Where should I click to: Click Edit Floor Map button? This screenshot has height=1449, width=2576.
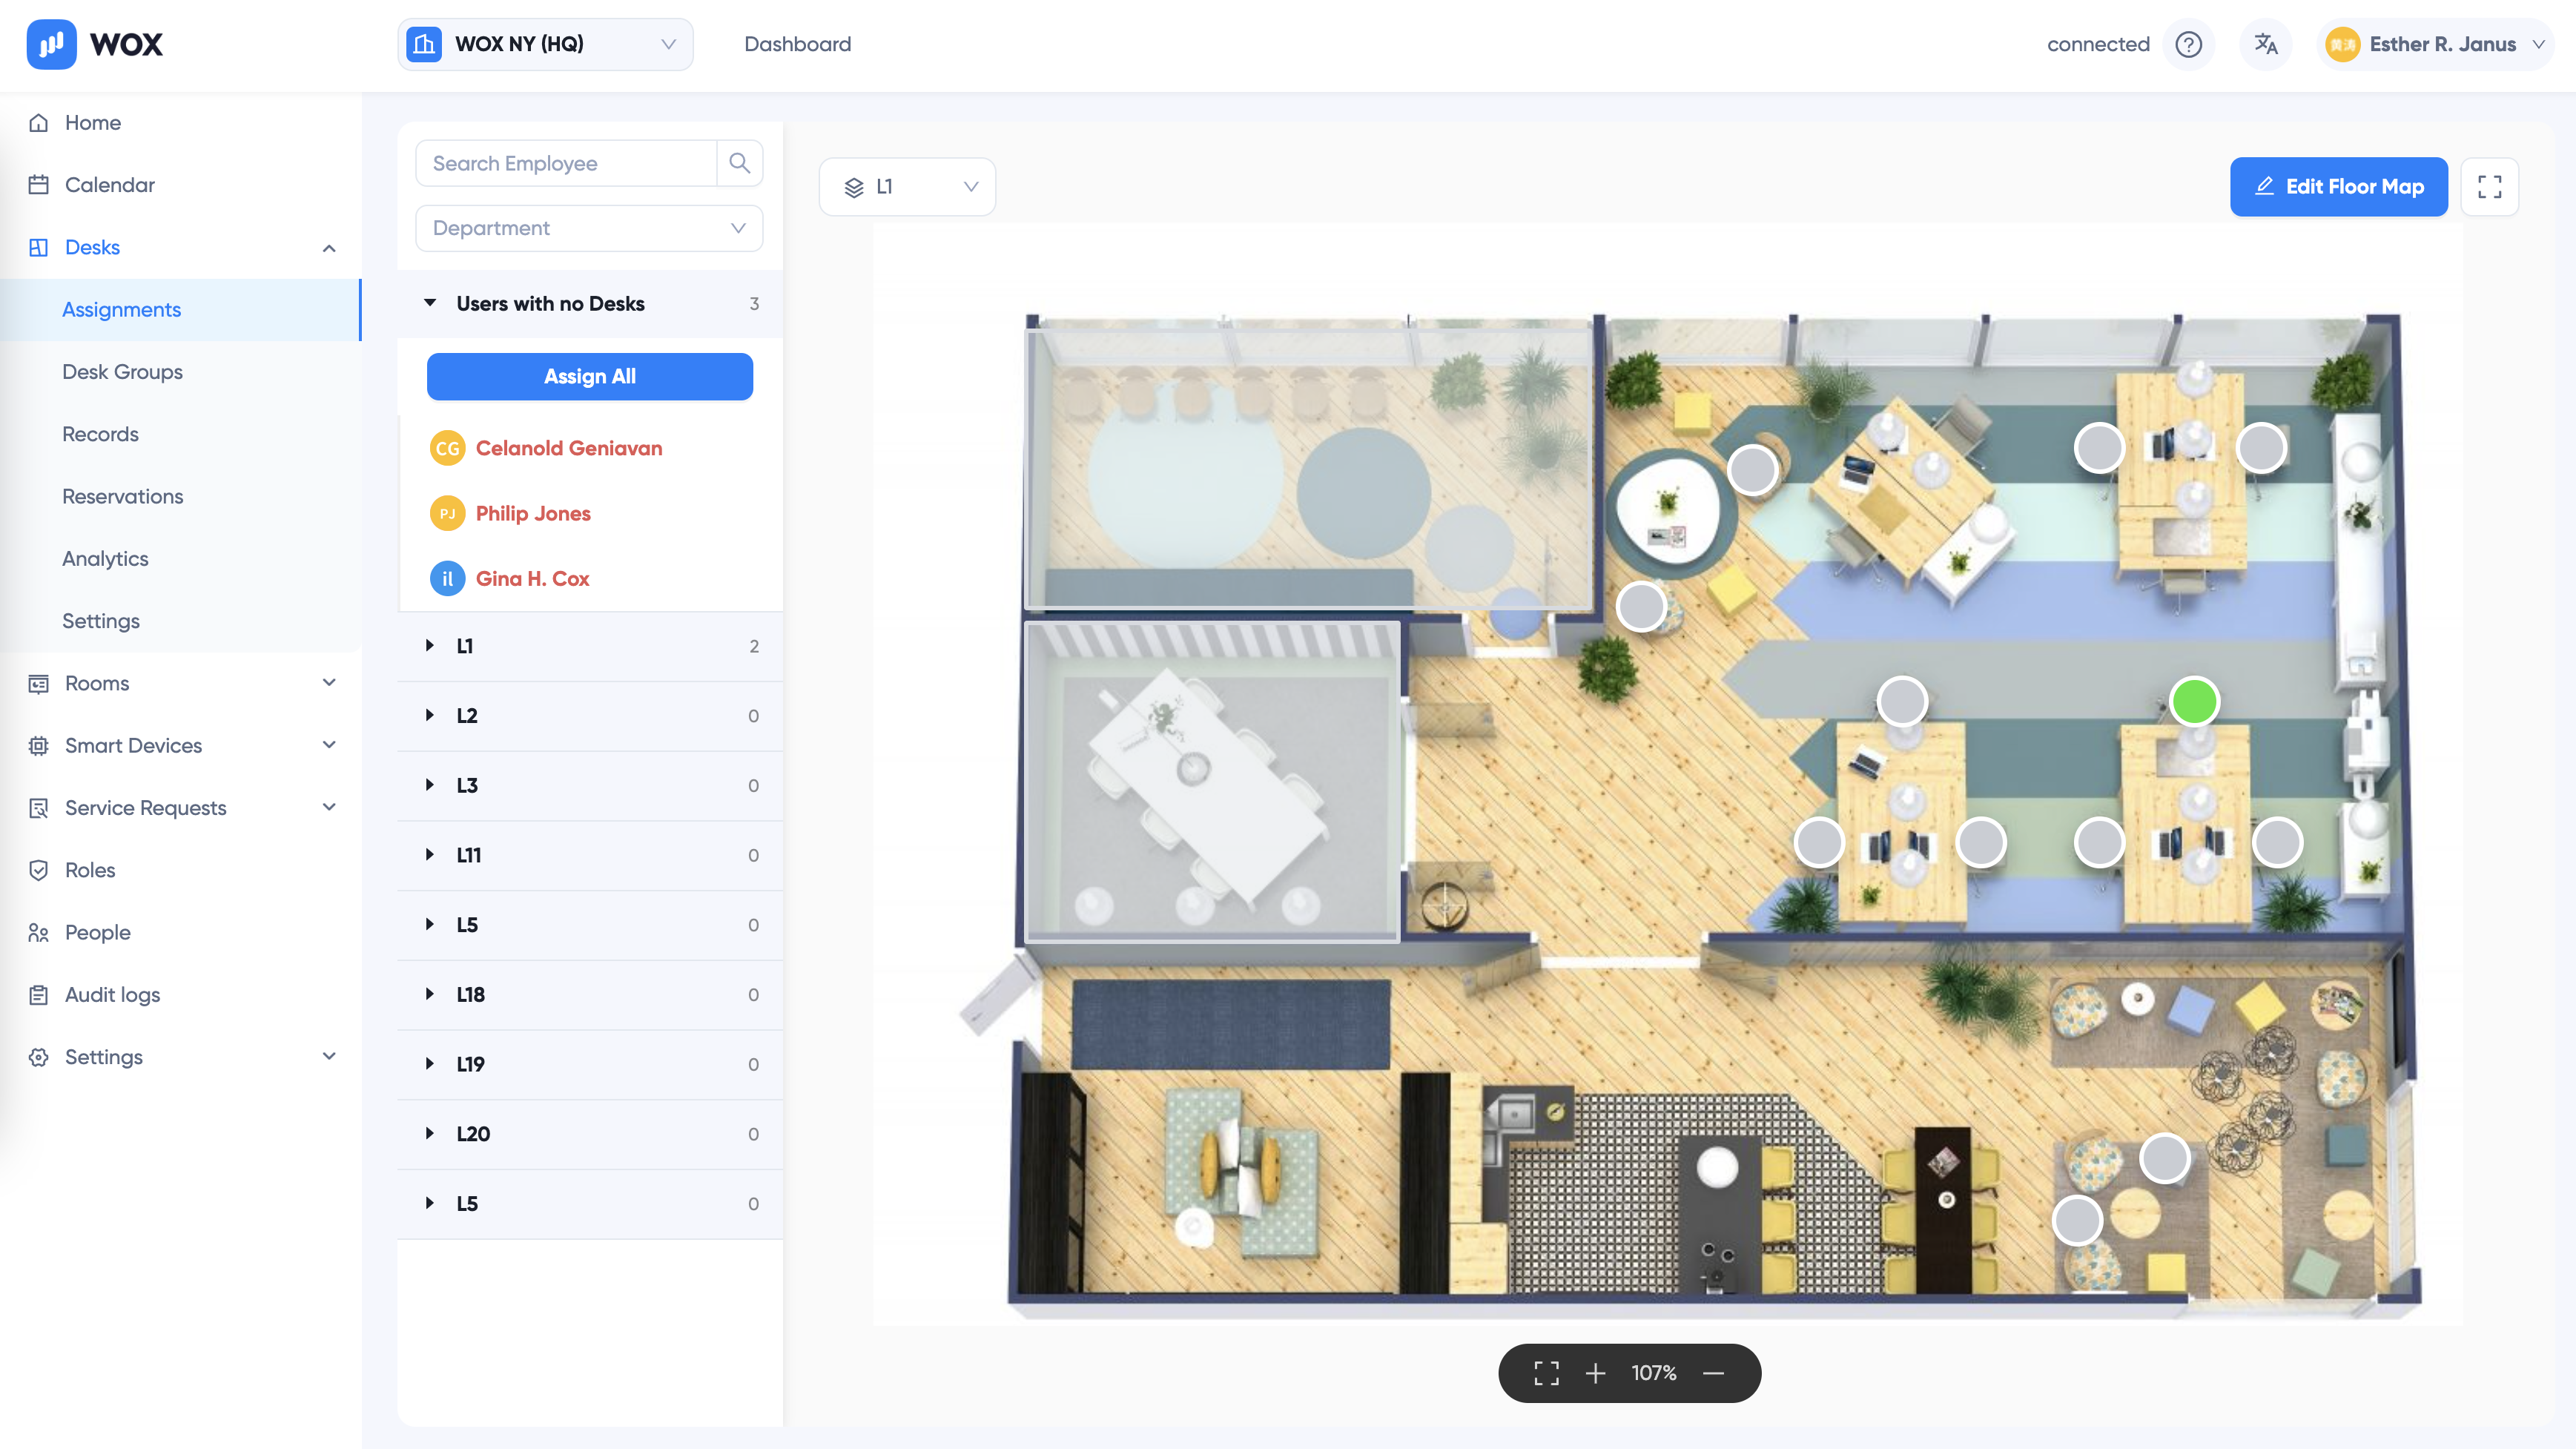[x=2338, y=187]
